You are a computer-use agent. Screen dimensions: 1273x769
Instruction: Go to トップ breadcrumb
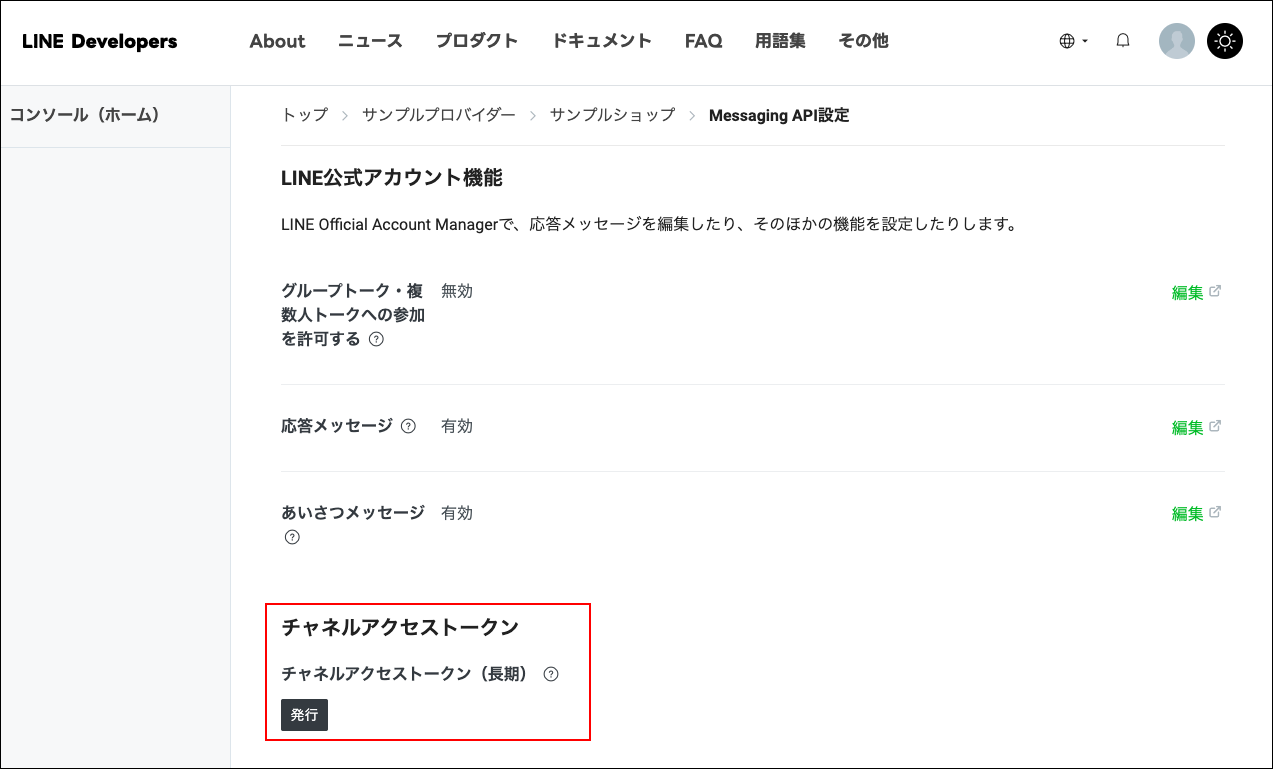pos(304,115)
